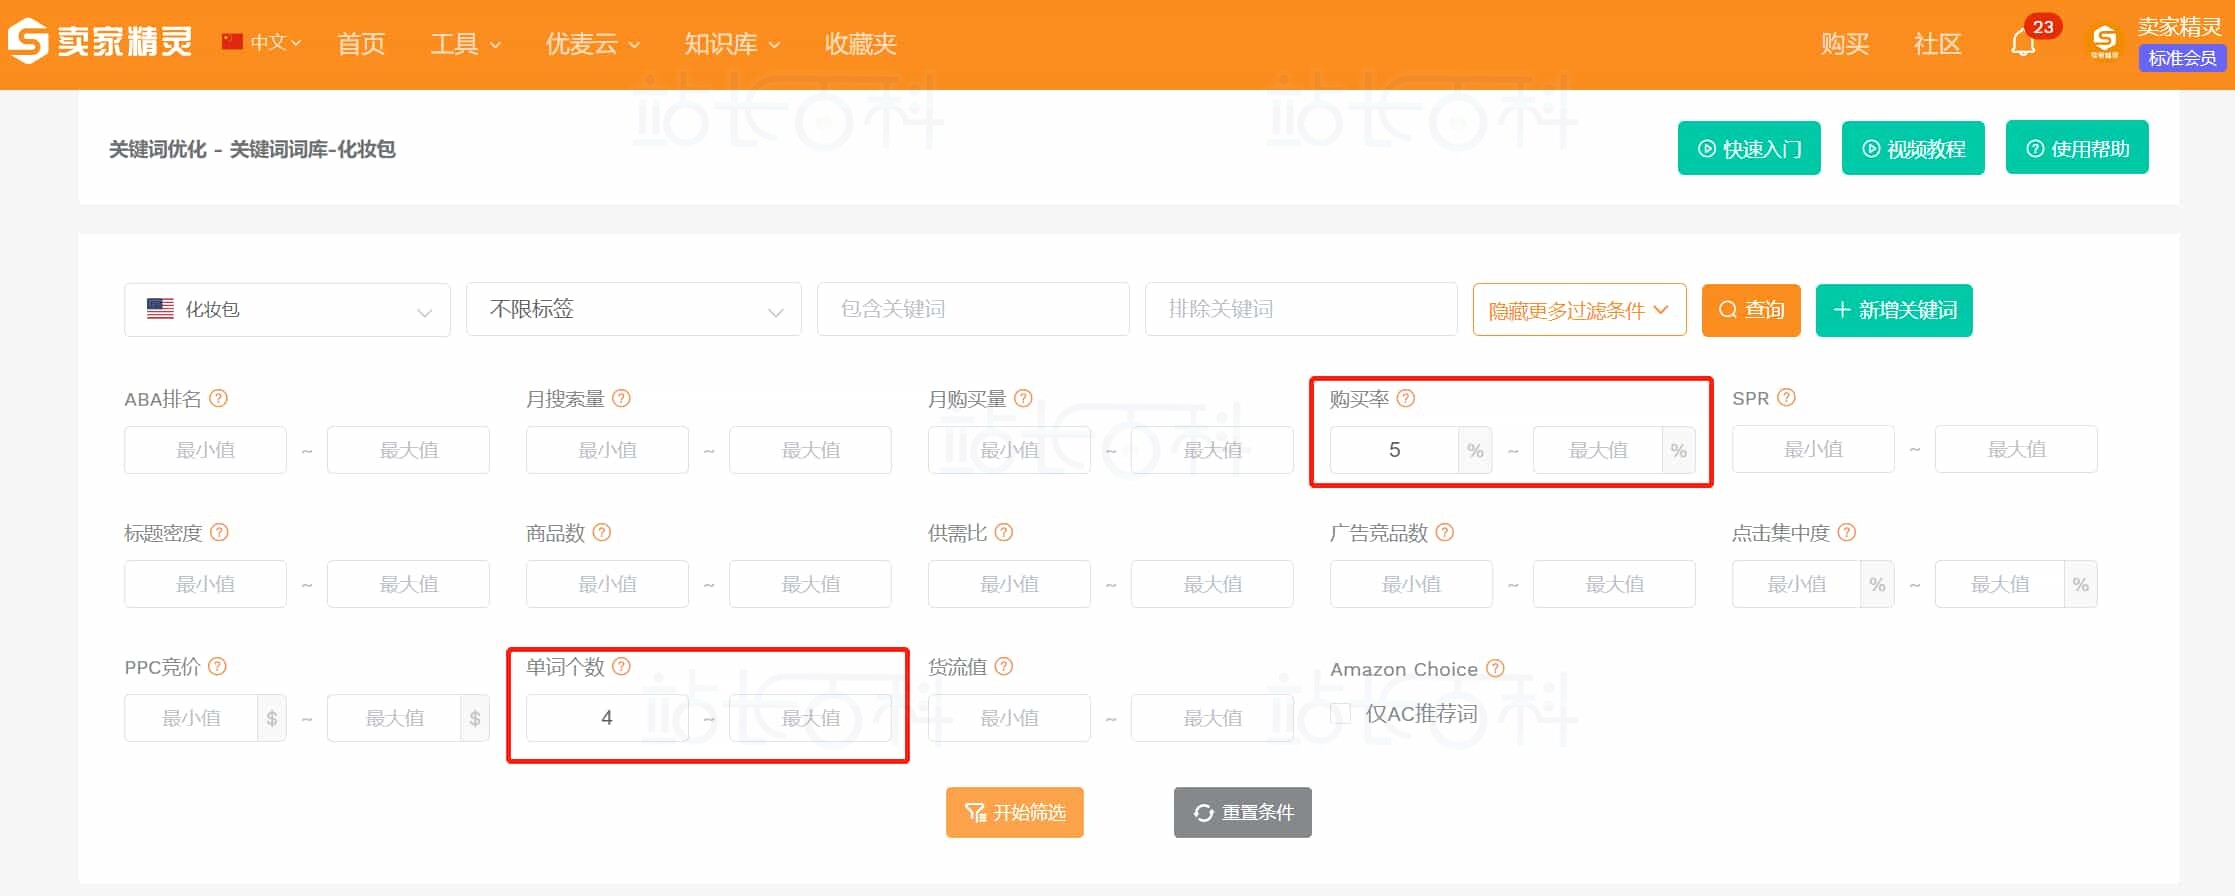
Task: Go to 首页 in navigation
Action: click(361, 43)
